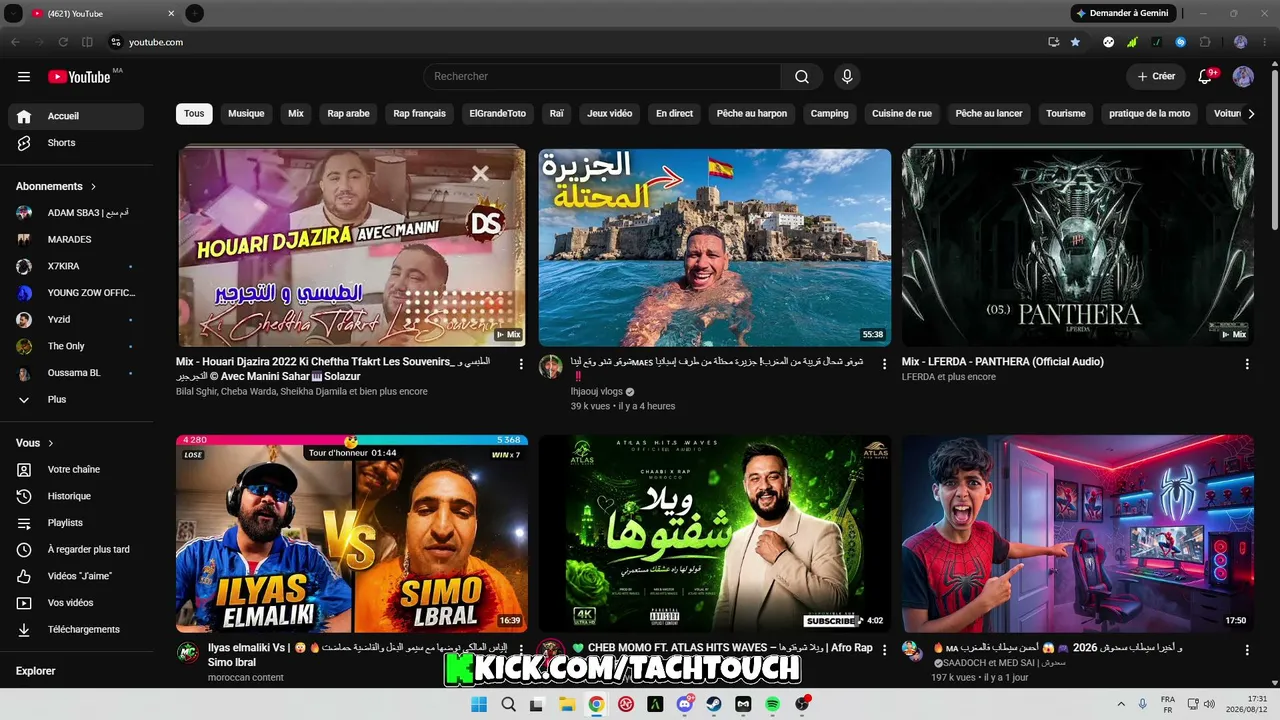Image resolution: width=1280 pixels, height=720 pixels.
Task: Open Votre chaîne in the sidebar
Action: (76, 469)
